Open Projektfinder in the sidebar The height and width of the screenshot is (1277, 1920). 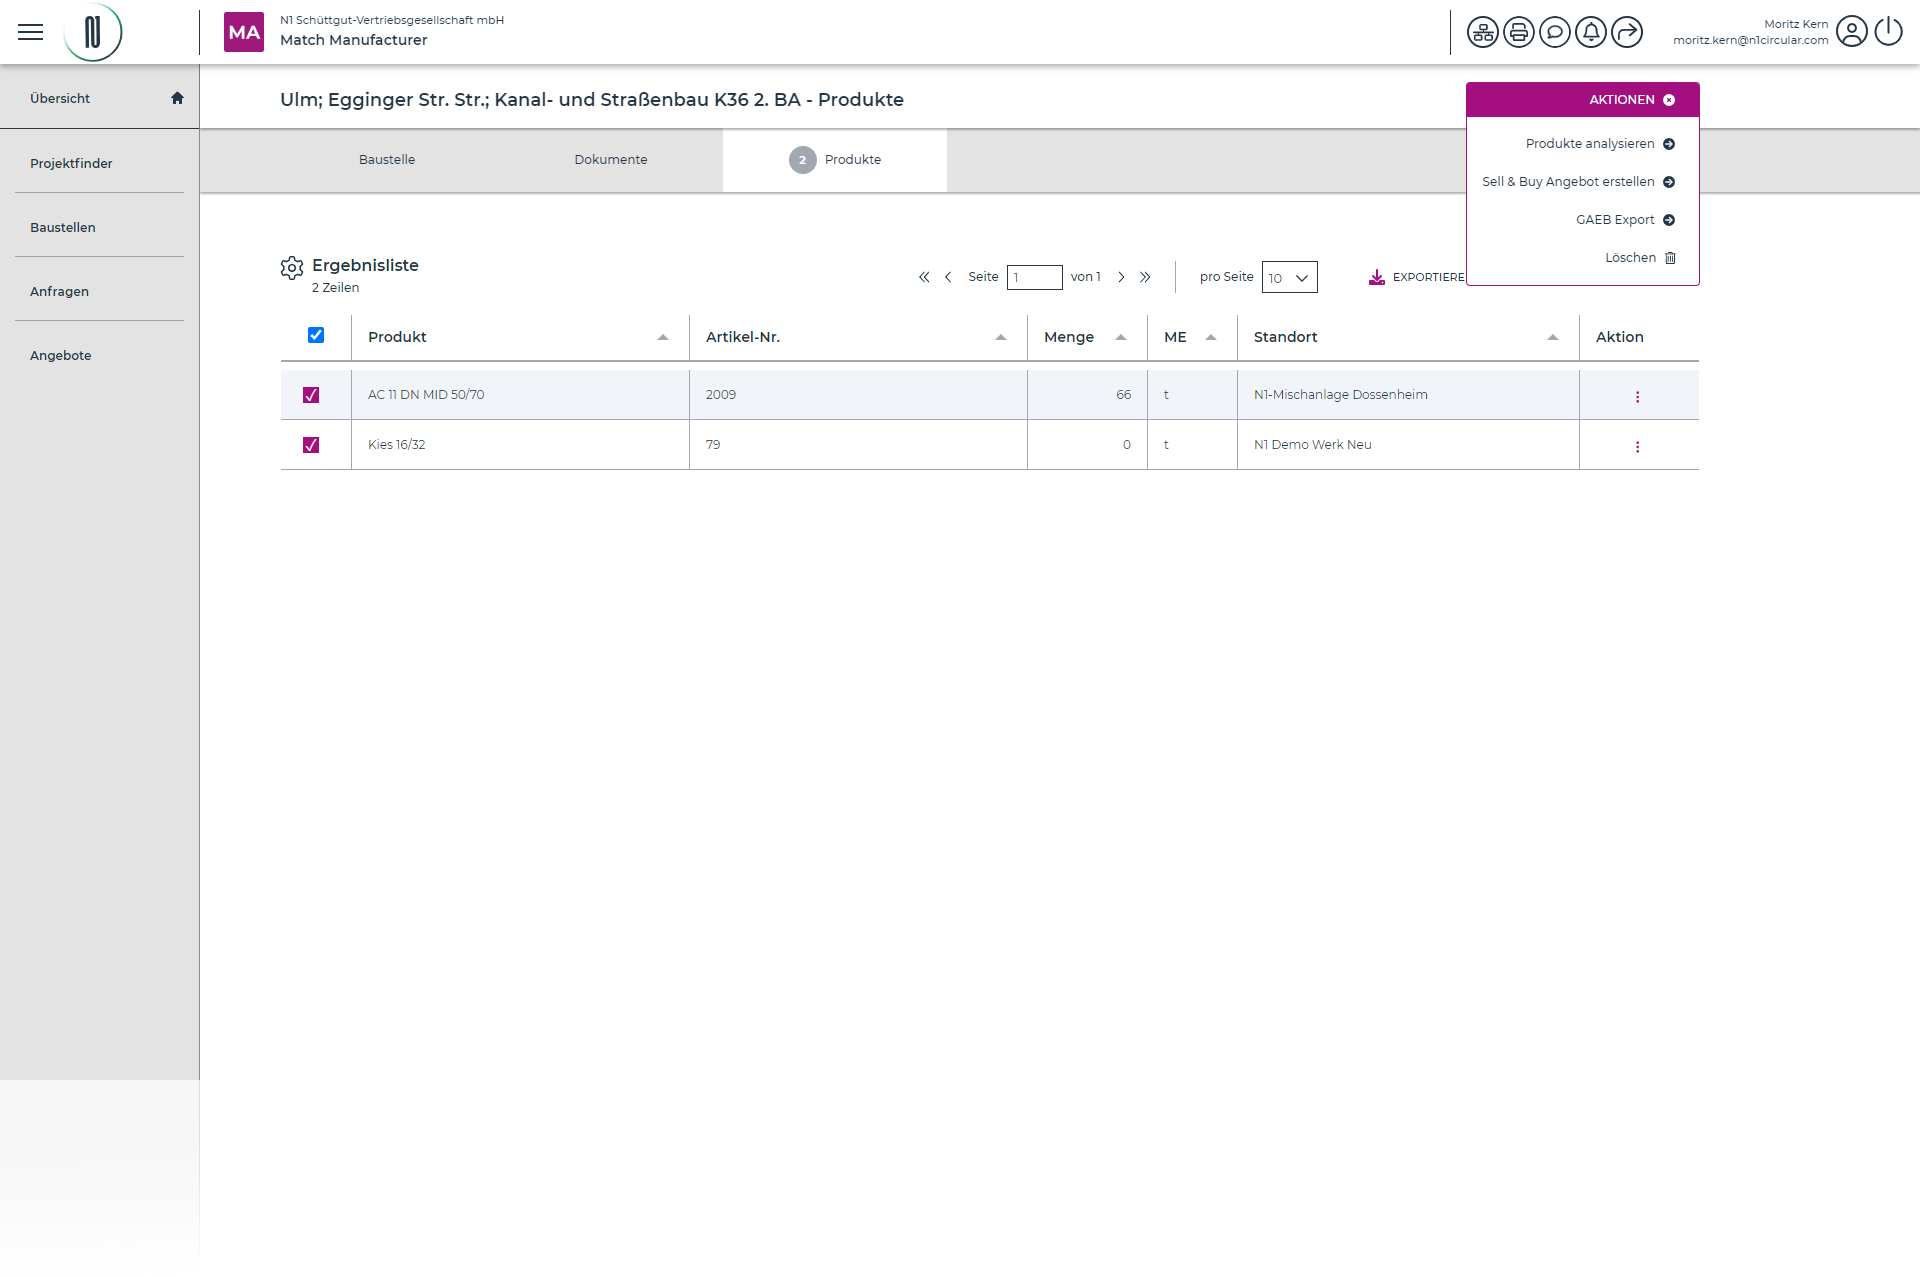point(71,163)
